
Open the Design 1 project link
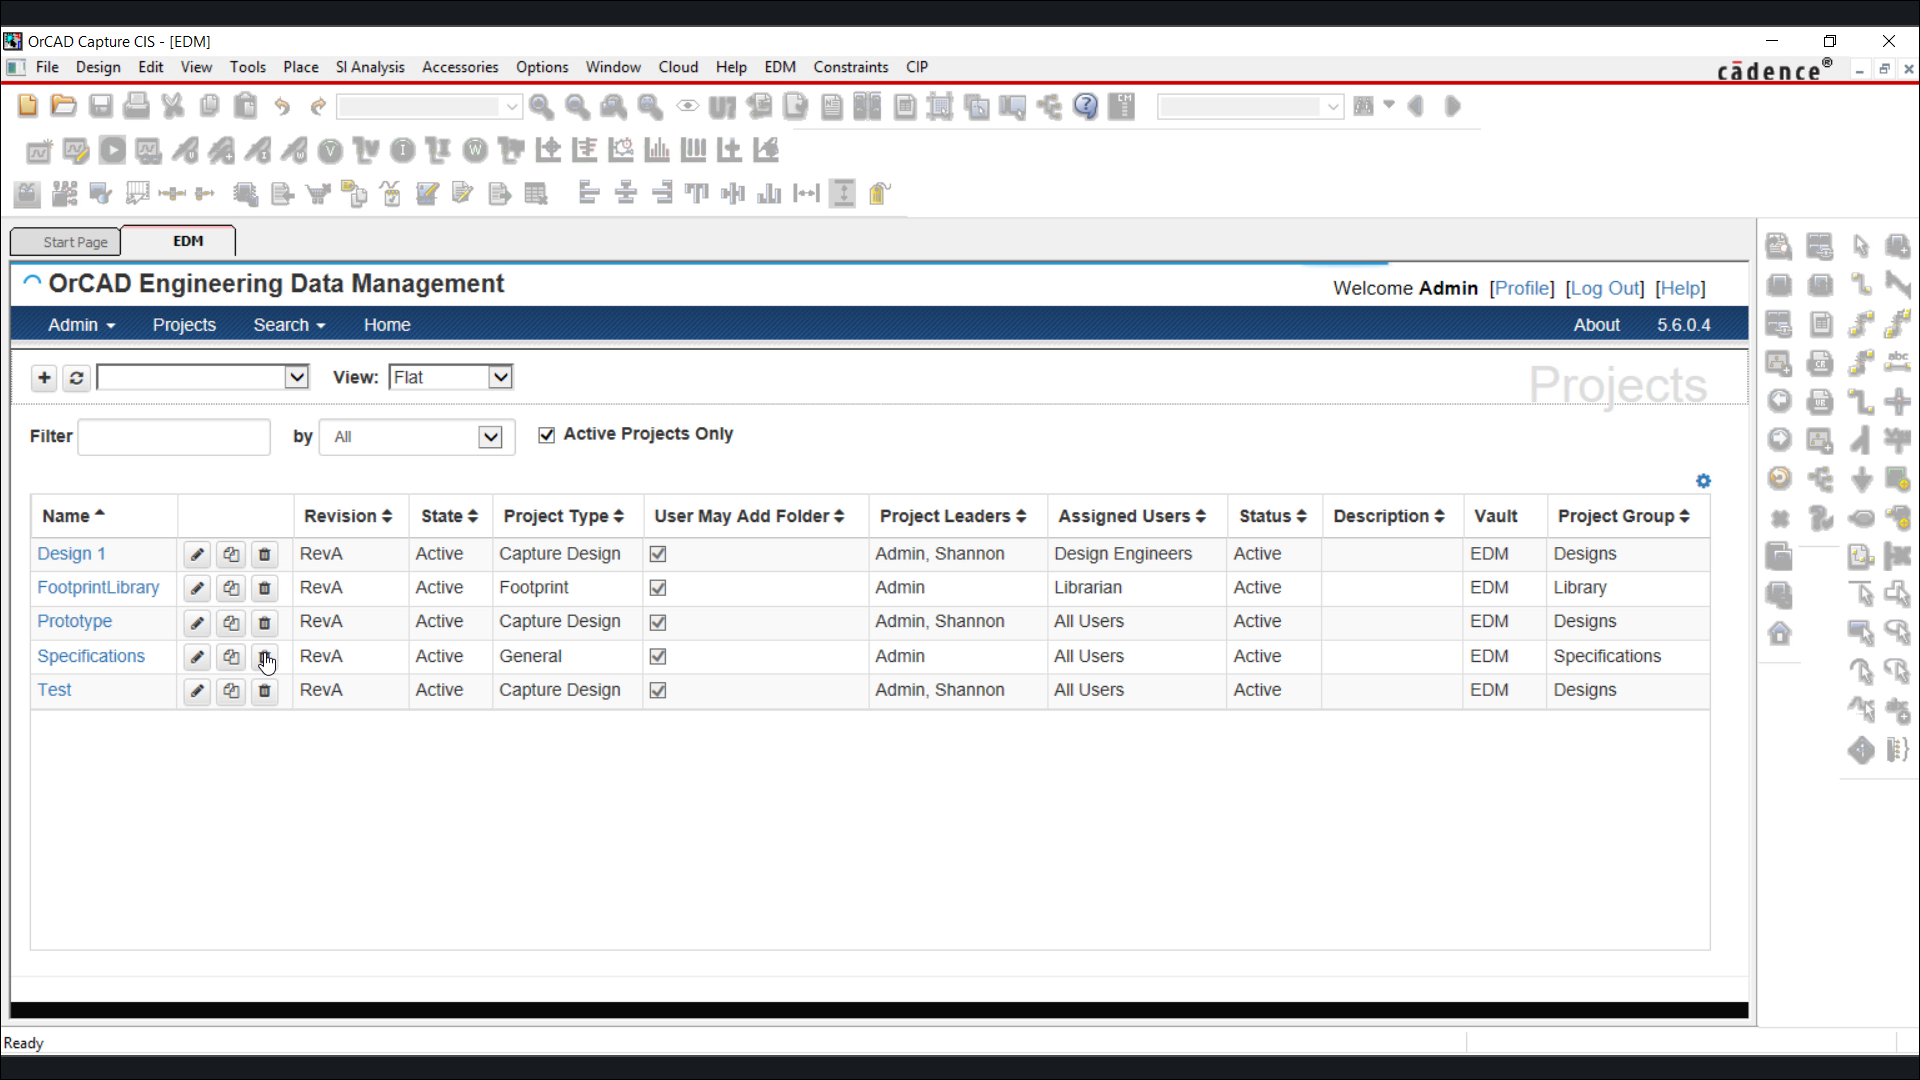click(x=71, y=554)
